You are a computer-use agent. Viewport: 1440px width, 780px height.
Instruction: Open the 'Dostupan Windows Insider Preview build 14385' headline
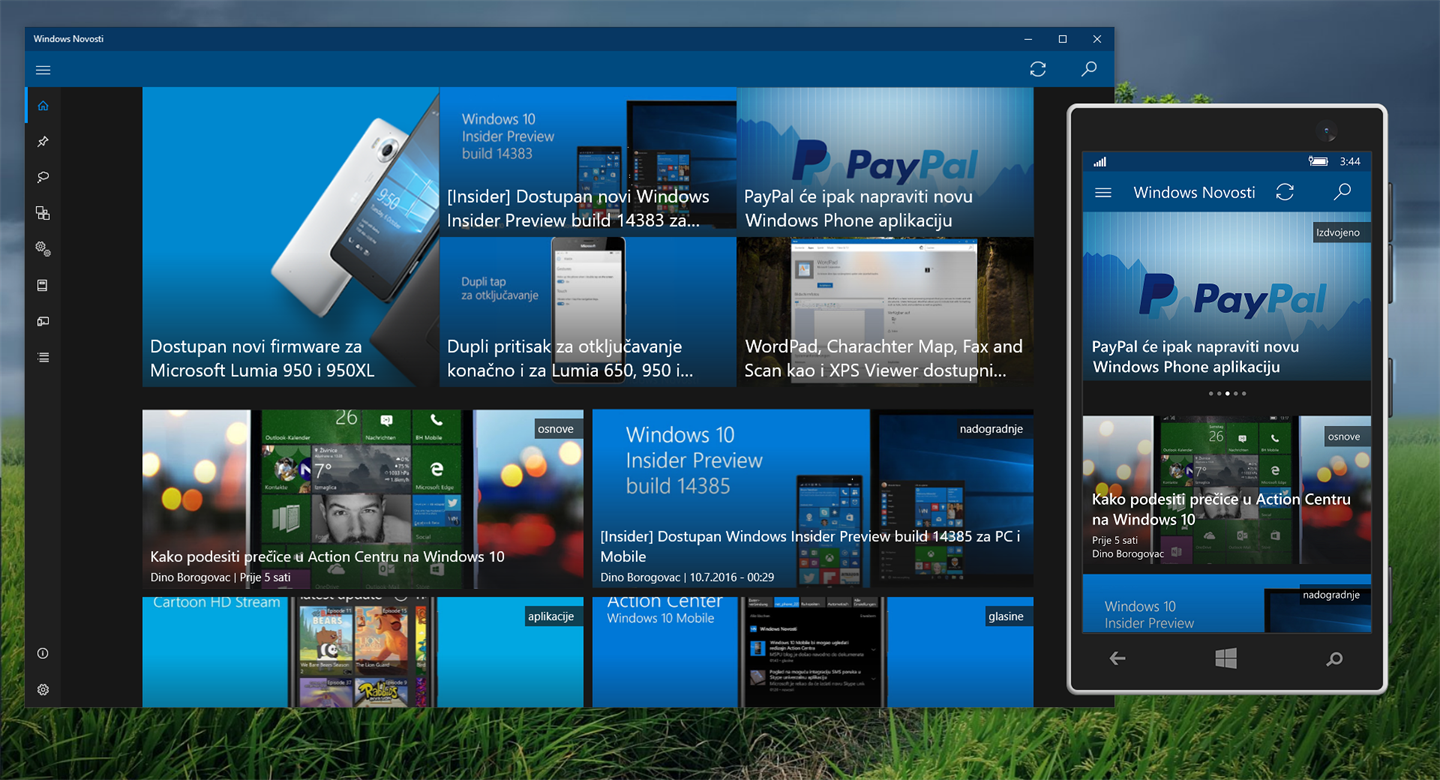(x=810, y=546)
